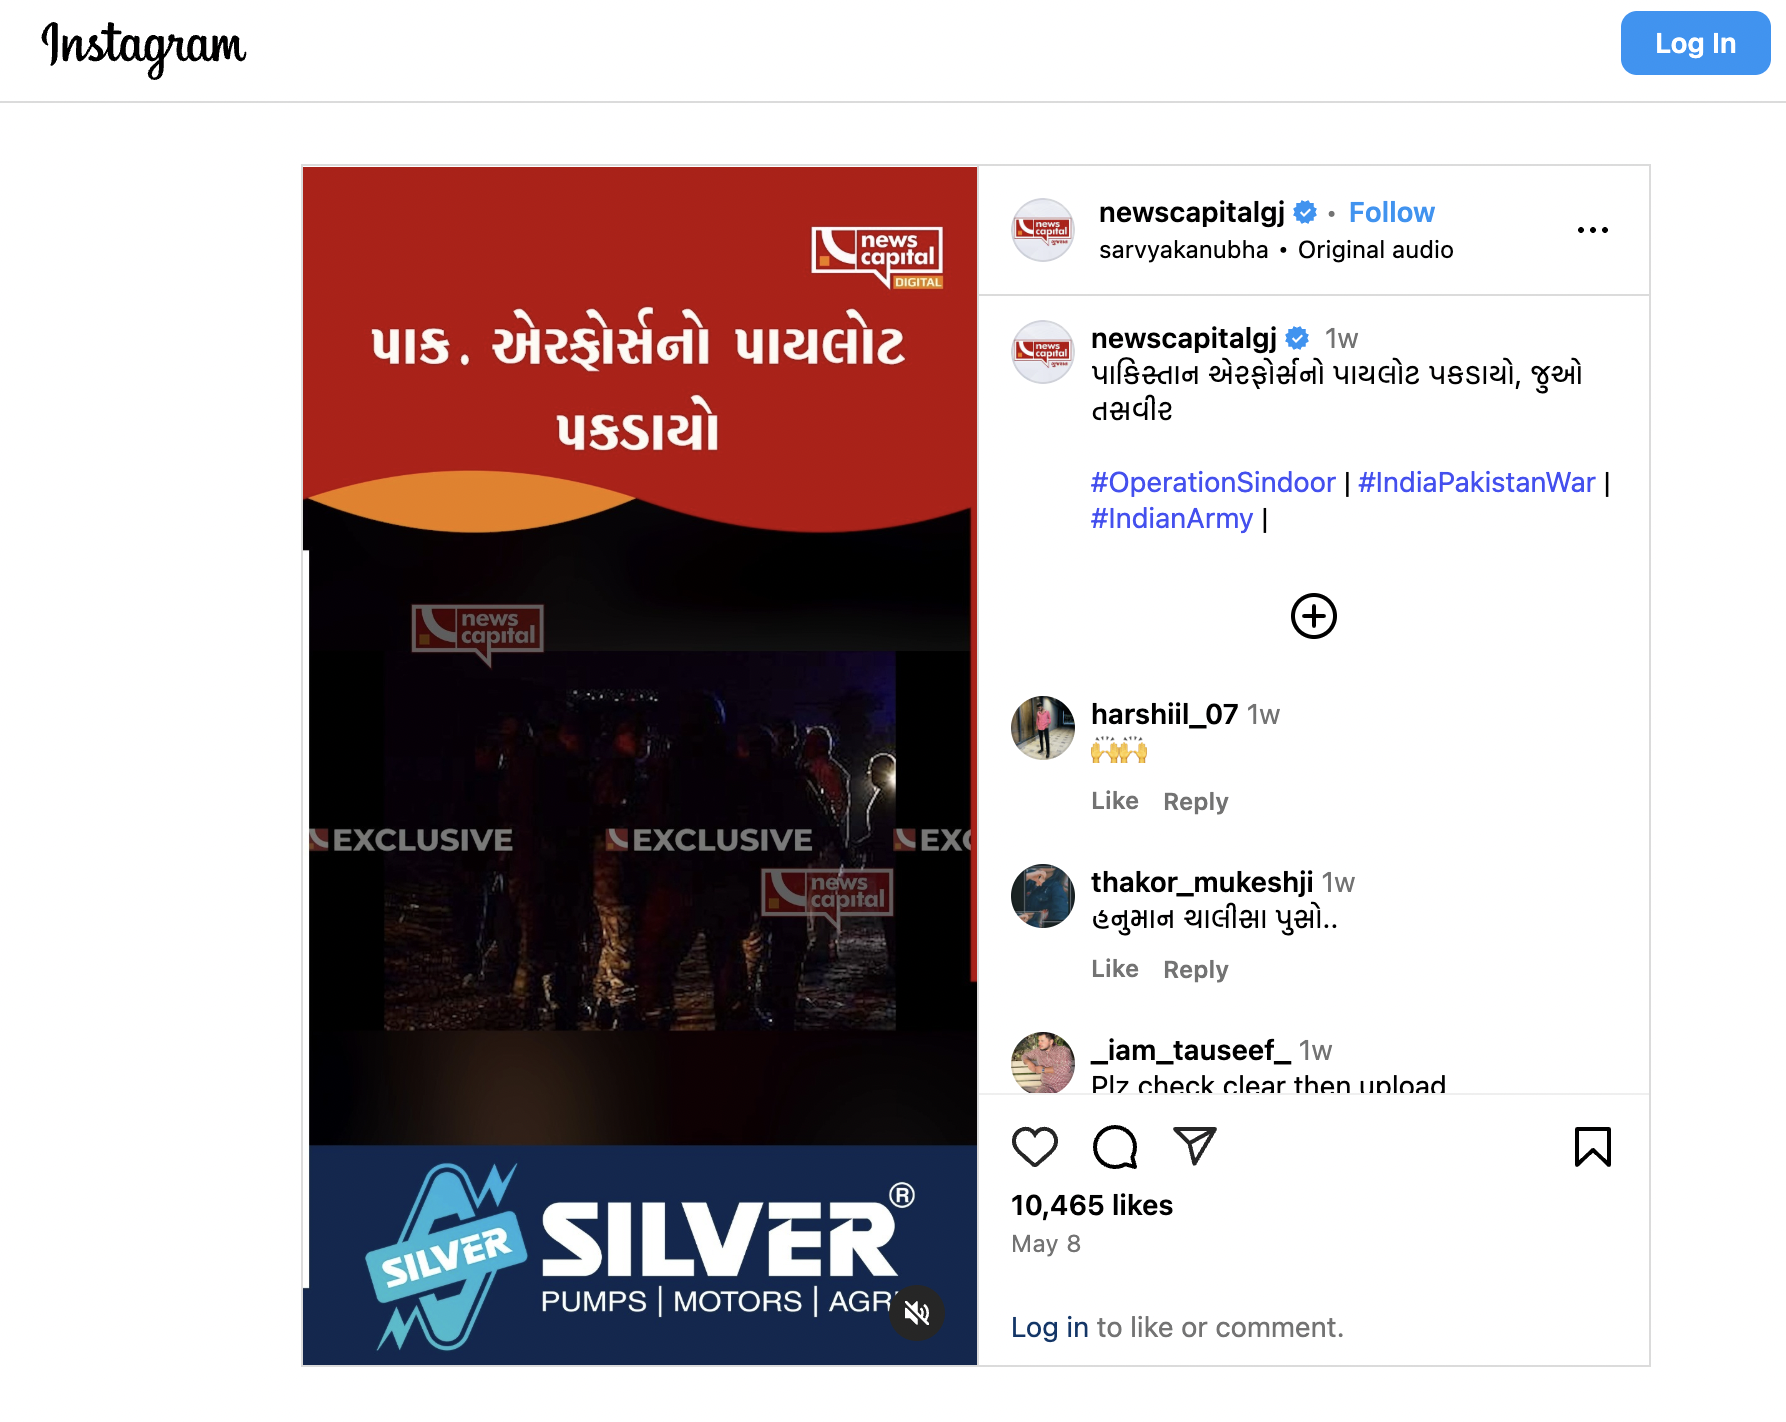Click the Log in link to comment

(1050, 1327)
